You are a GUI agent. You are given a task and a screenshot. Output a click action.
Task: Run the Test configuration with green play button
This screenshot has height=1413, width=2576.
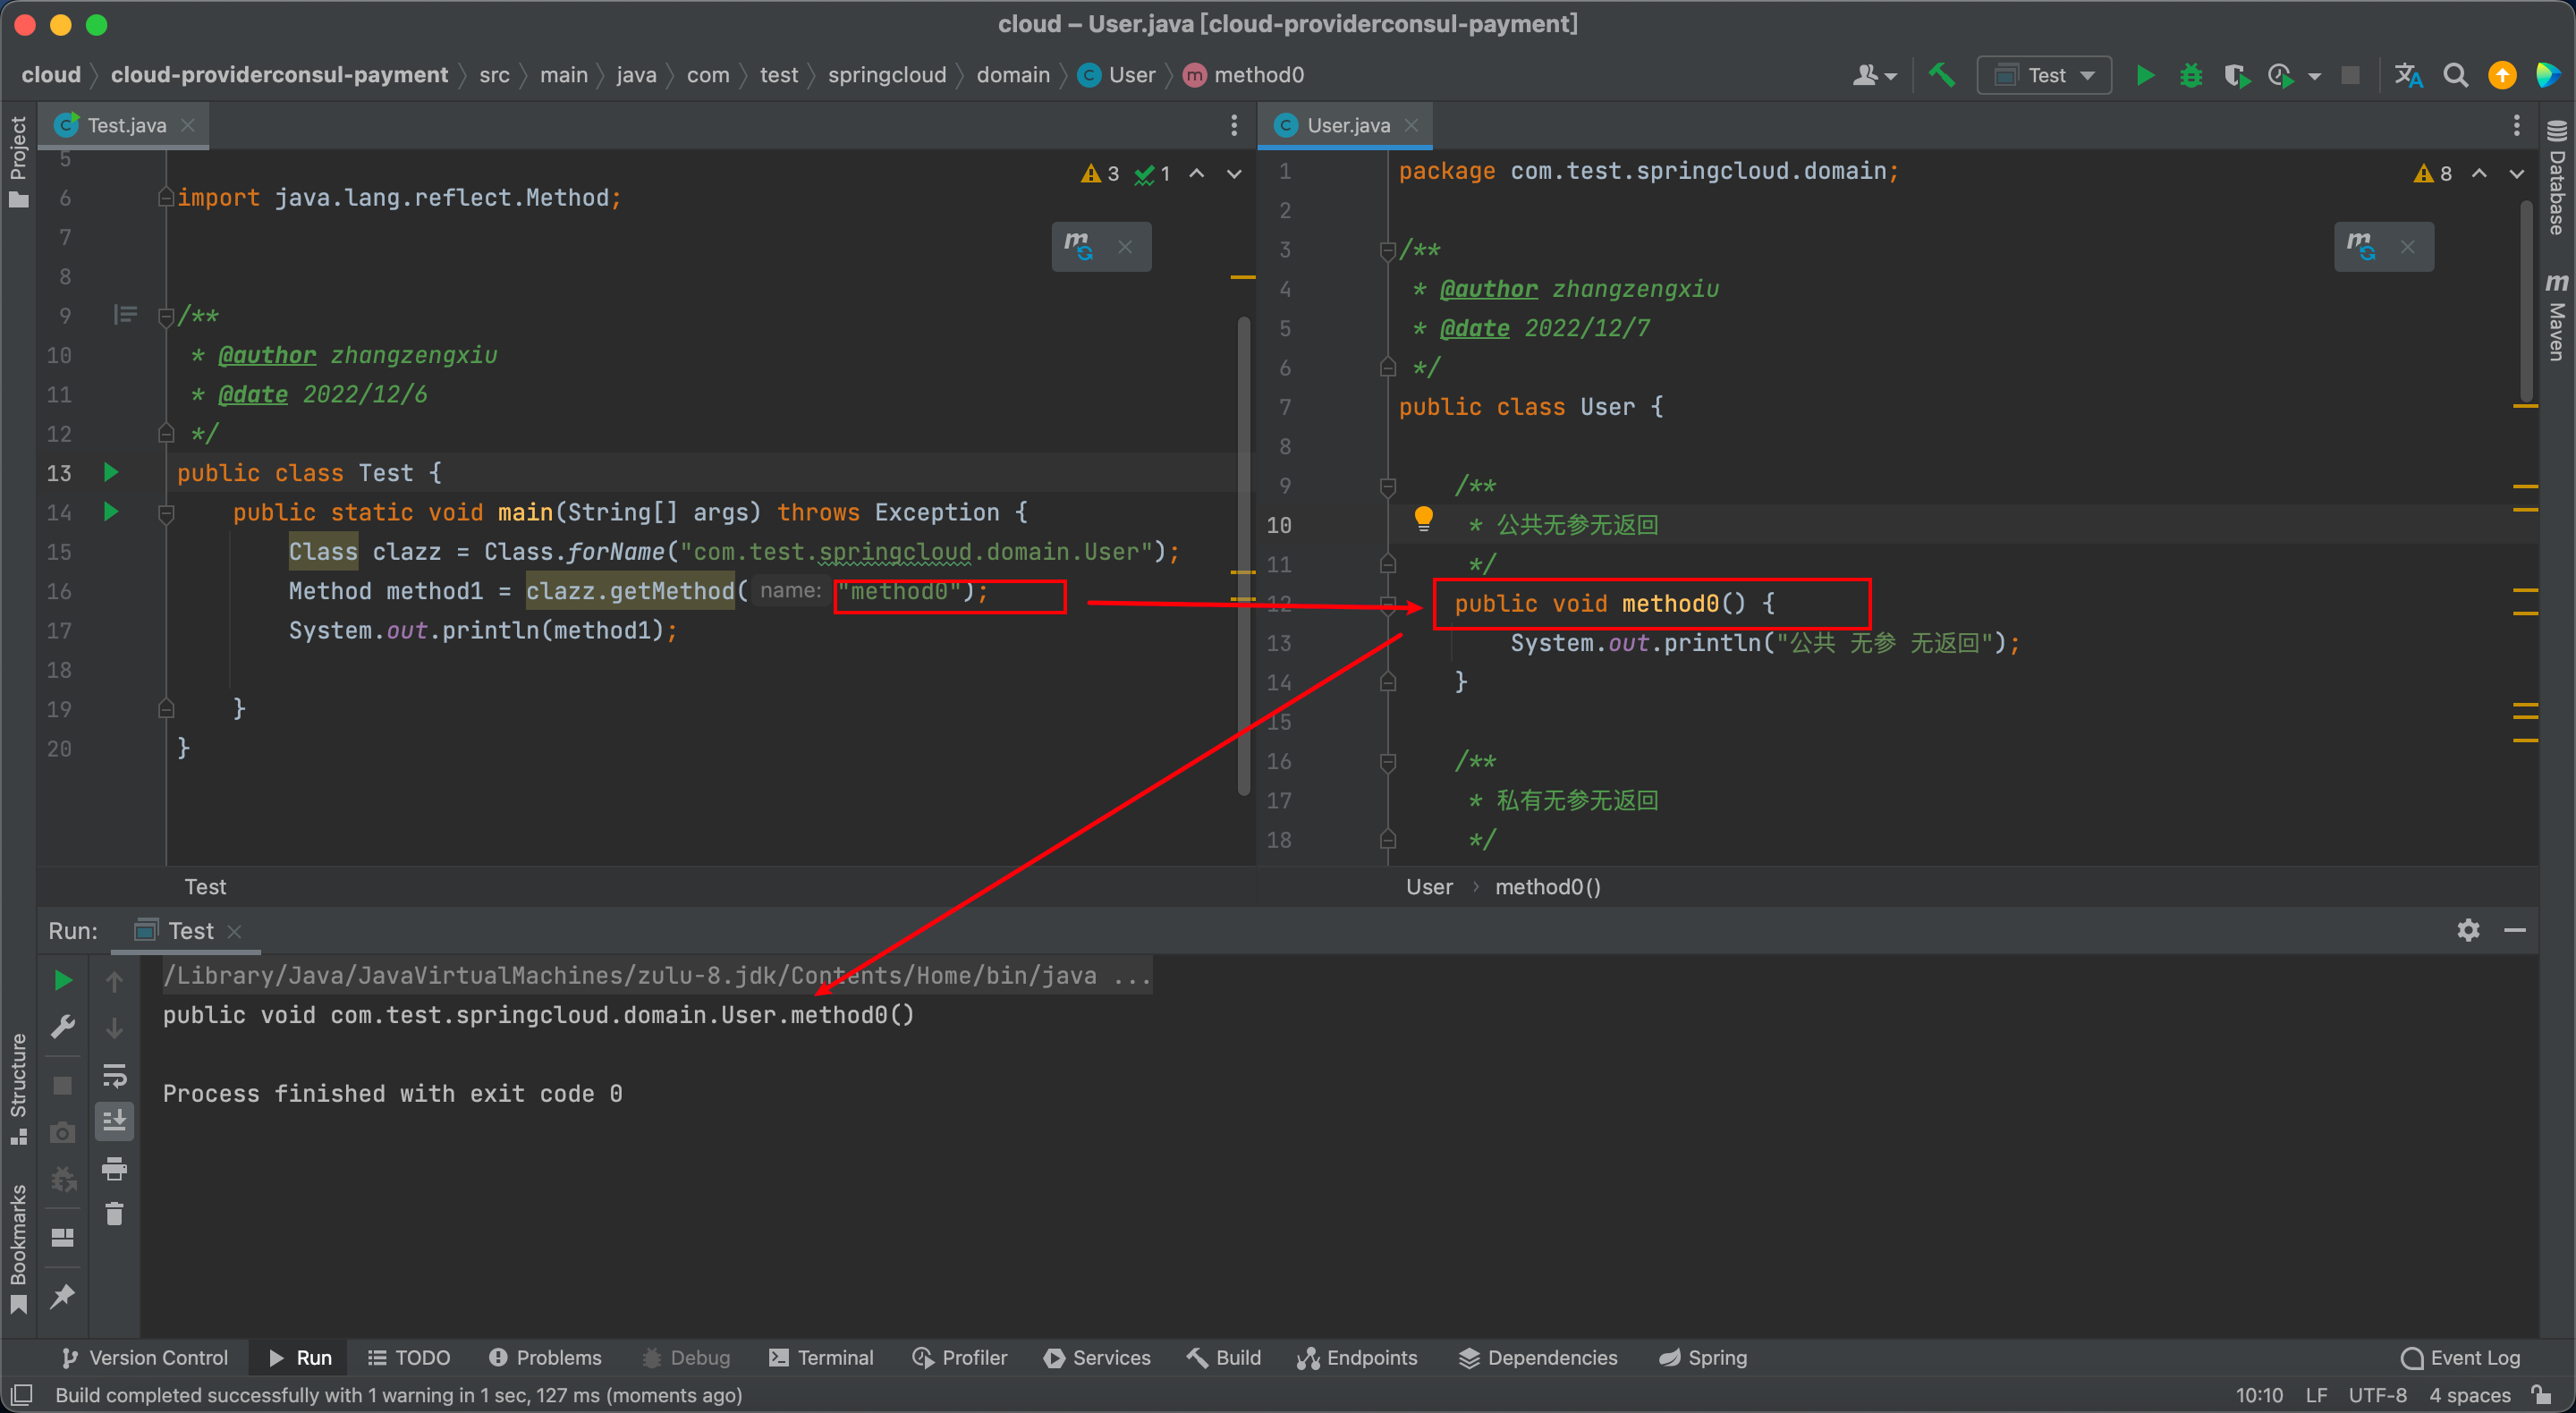[2144, 75]
